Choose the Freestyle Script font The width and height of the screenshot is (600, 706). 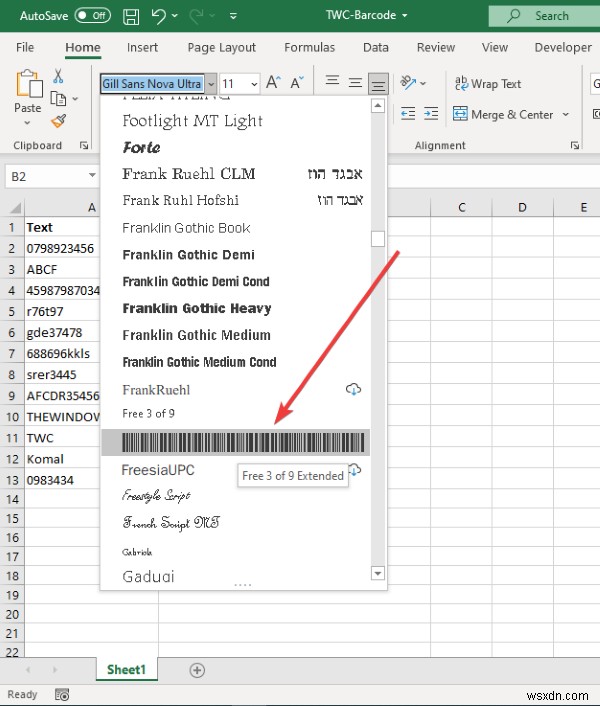[x=156, y=496]
